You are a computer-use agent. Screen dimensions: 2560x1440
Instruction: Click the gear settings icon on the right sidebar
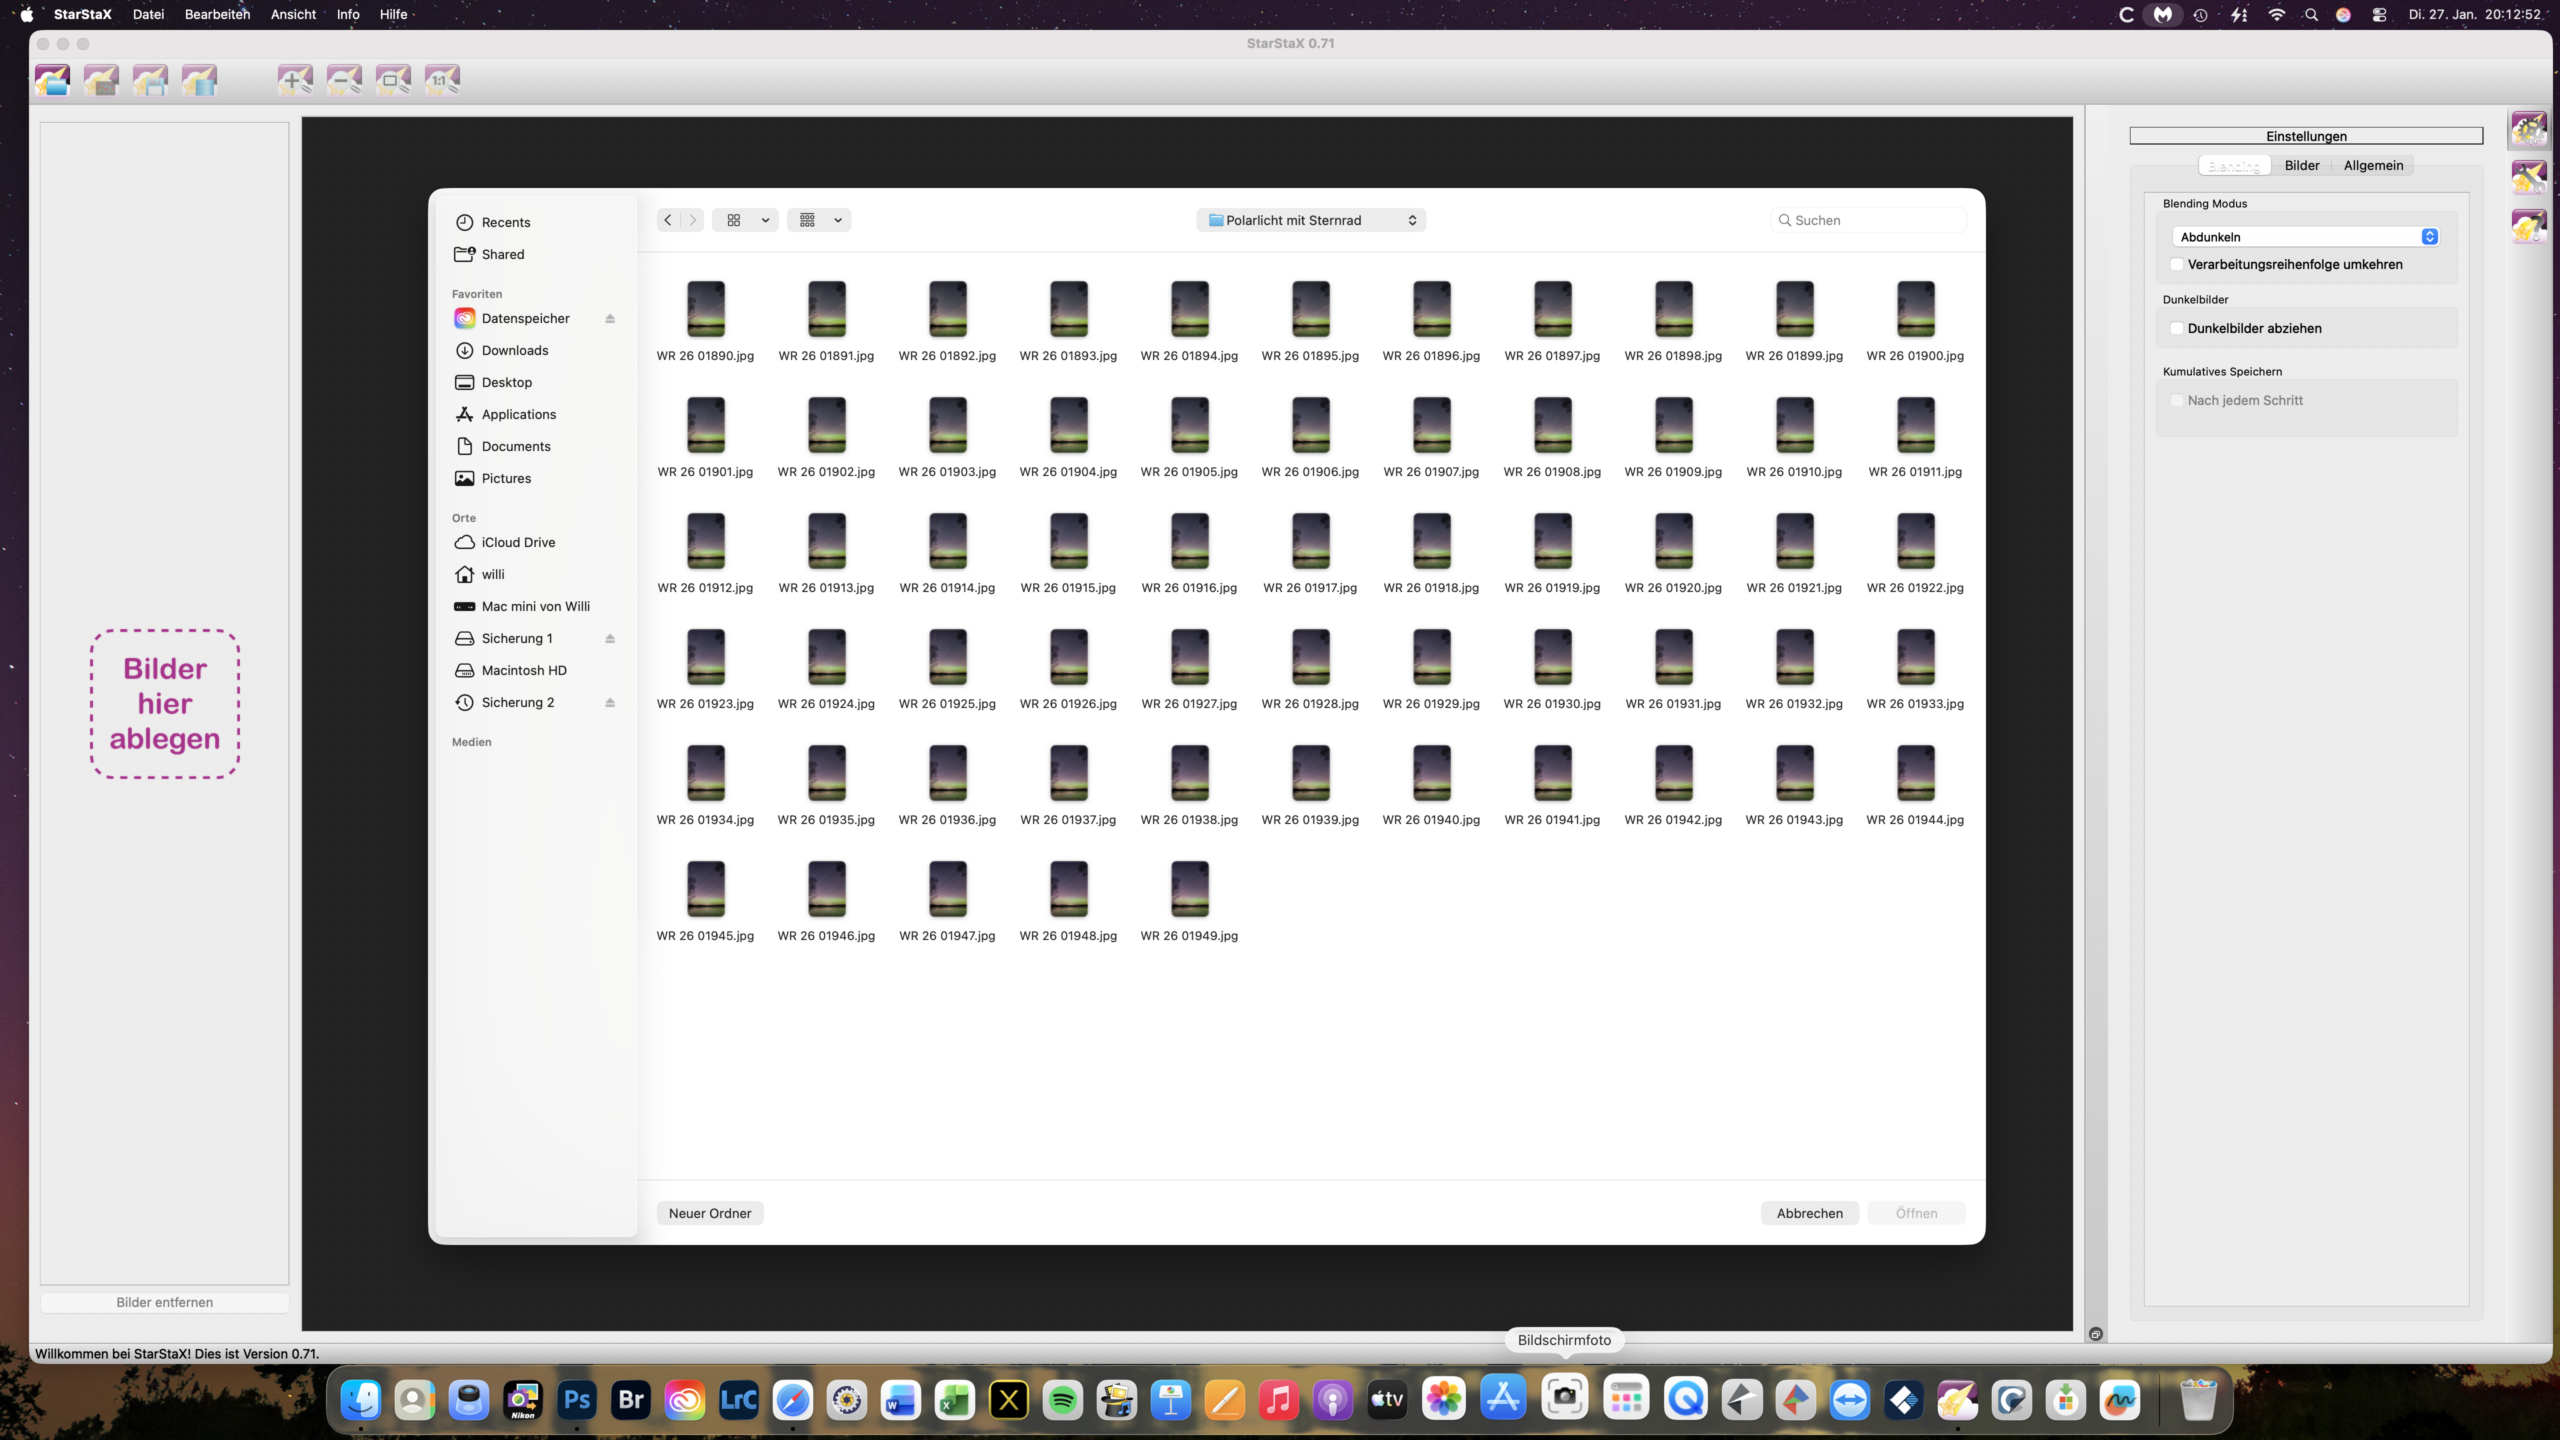2529,128
